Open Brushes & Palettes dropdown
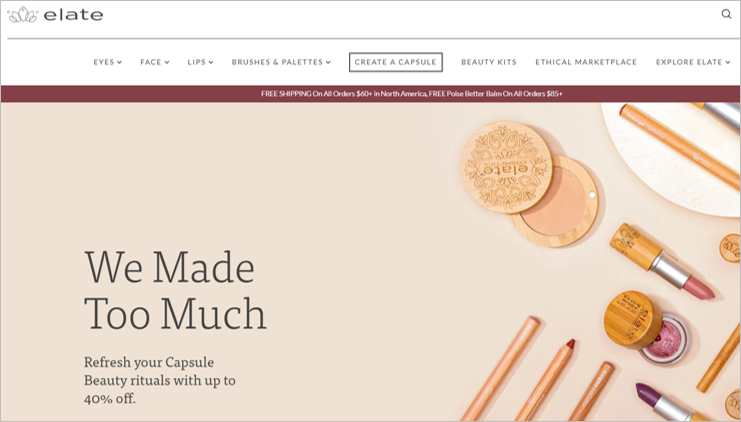 point(281,62)
